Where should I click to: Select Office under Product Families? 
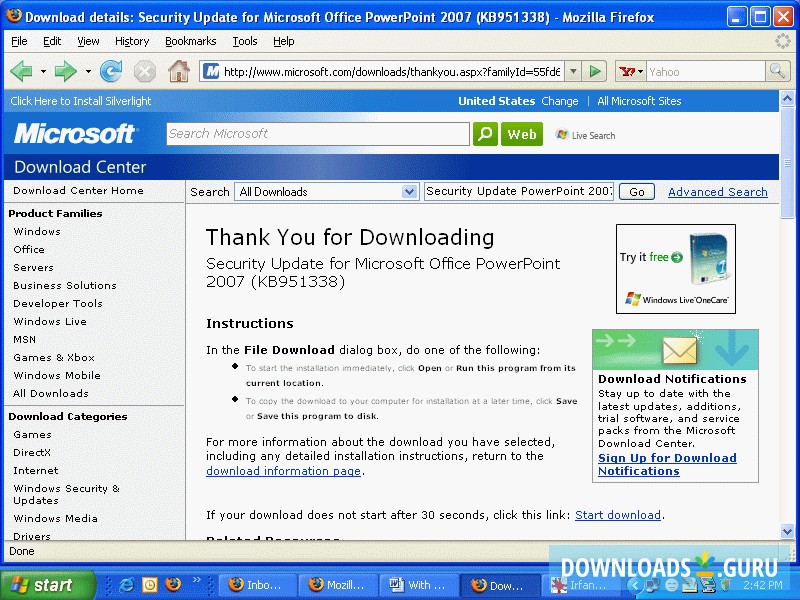29,249
